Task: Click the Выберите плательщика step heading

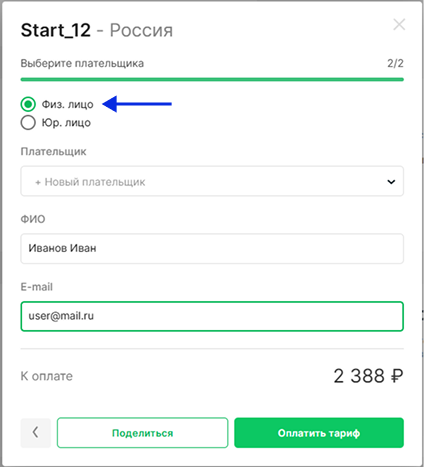Action: pyautogui.click(x=82, y=63)
